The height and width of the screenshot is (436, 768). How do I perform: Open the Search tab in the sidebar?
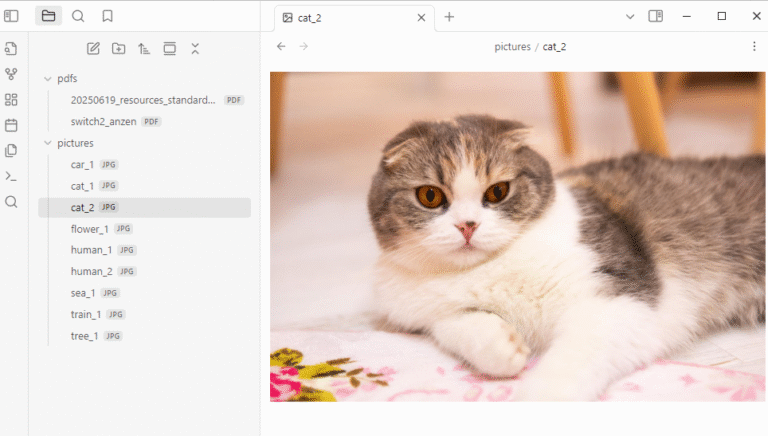tap(78, 16)
